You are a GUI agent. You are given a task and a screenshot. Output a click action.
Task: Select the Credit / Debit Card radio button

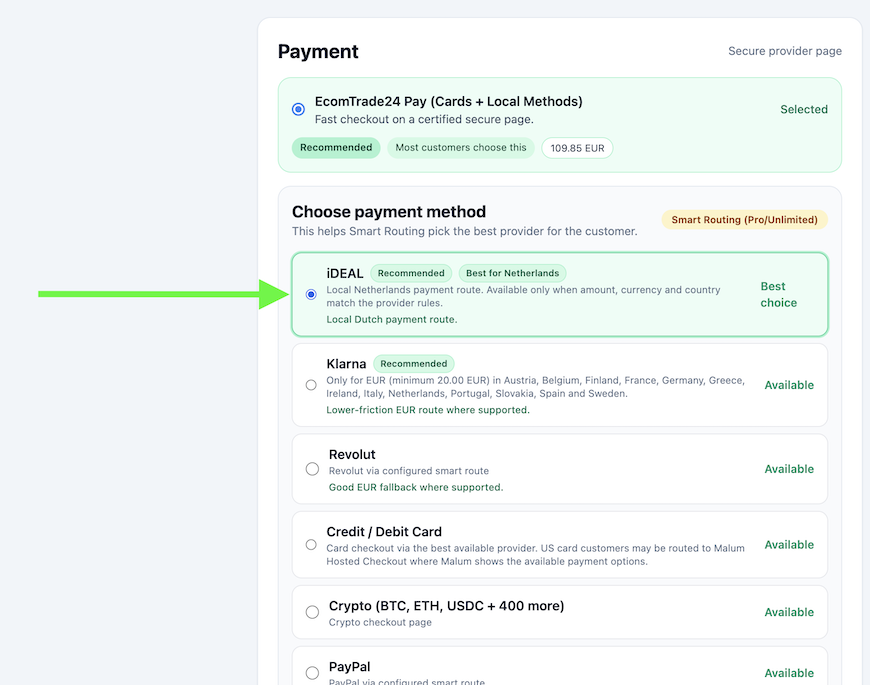pos(311,545)
